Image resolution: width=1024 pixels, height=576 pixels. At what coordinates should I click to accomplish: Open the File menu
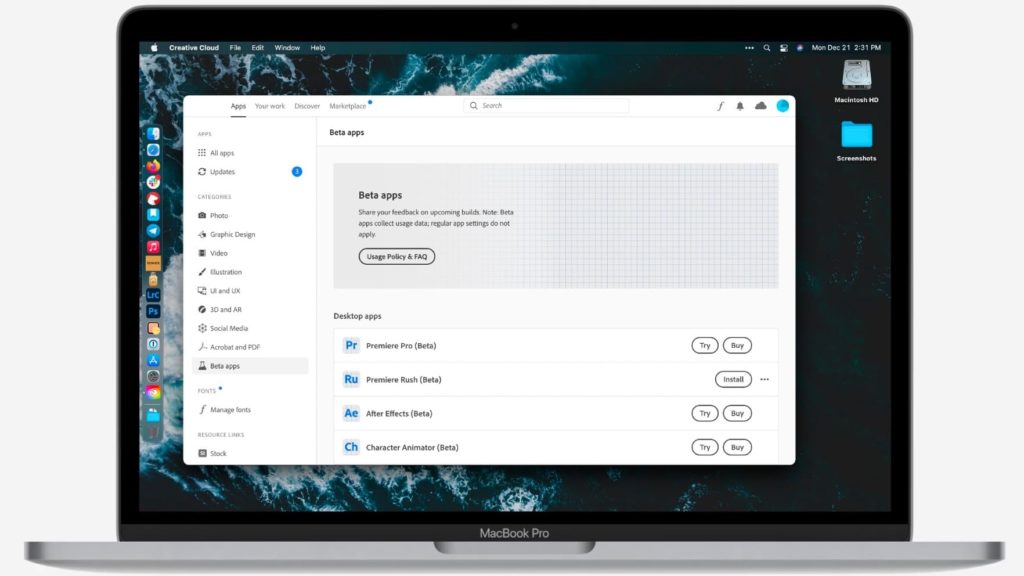(235, 48)
